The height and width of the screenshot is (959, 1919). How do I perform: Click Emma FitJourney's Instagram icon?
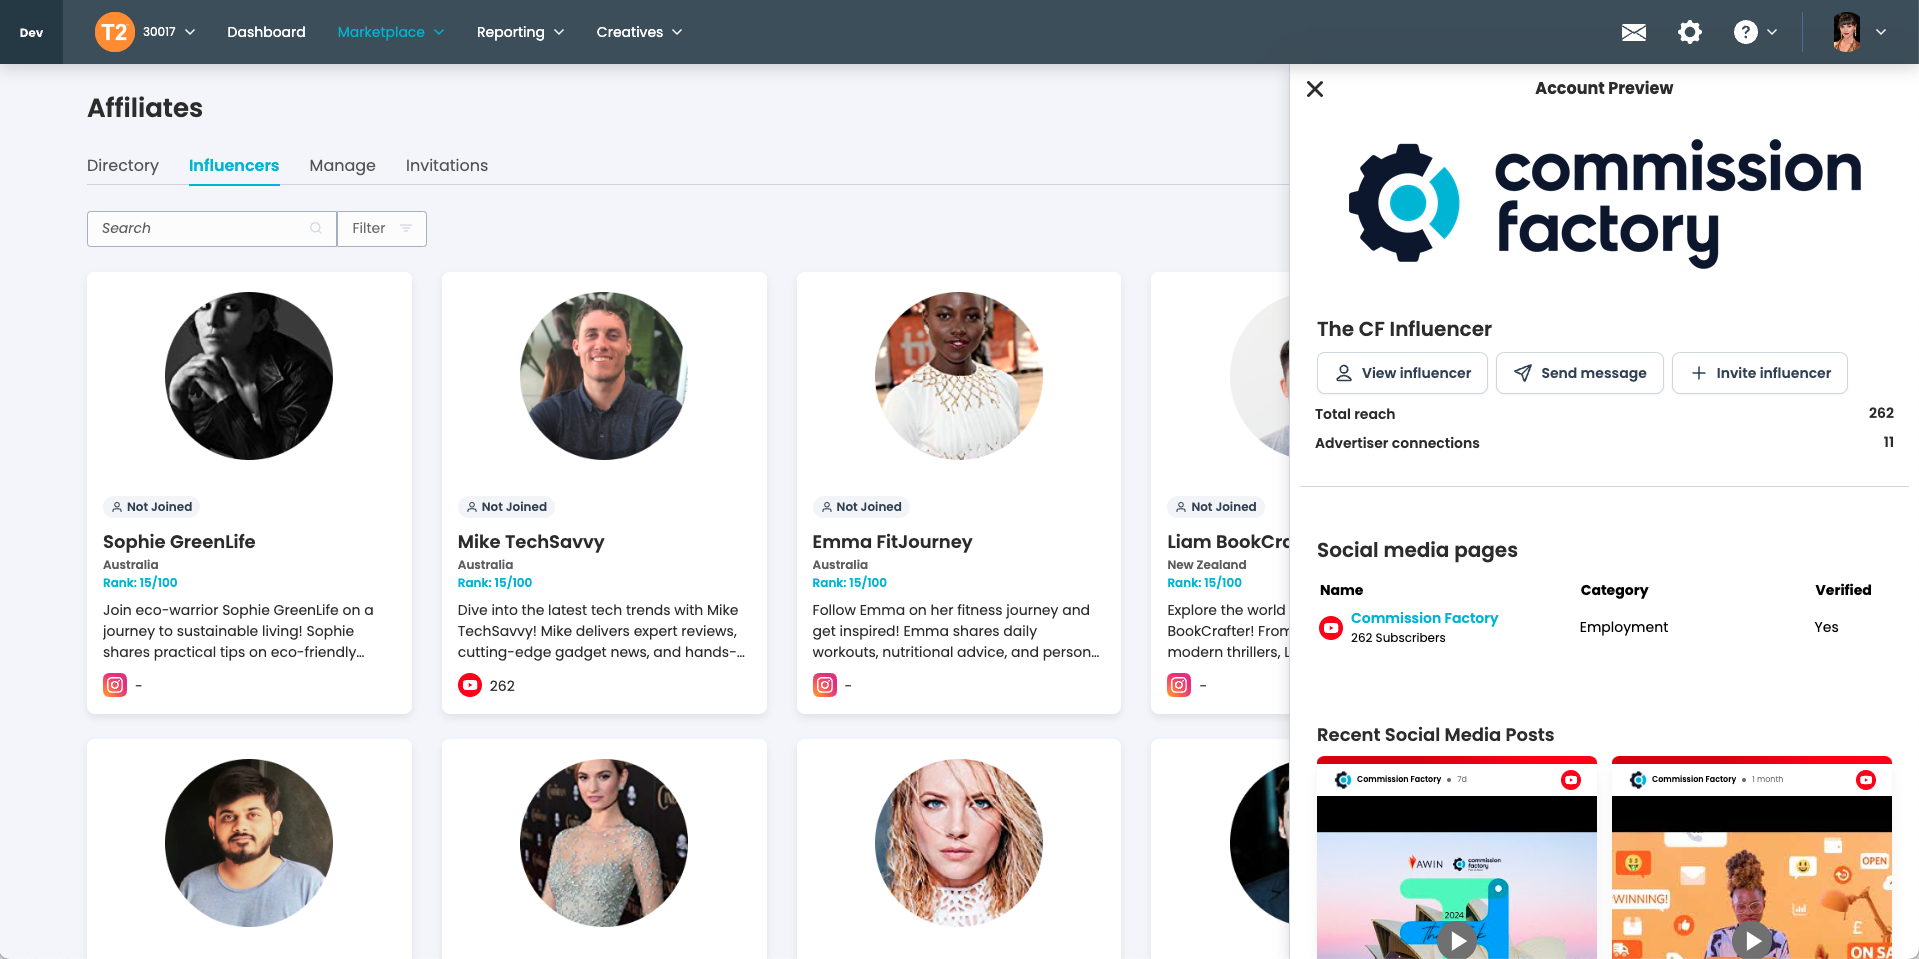825,685
